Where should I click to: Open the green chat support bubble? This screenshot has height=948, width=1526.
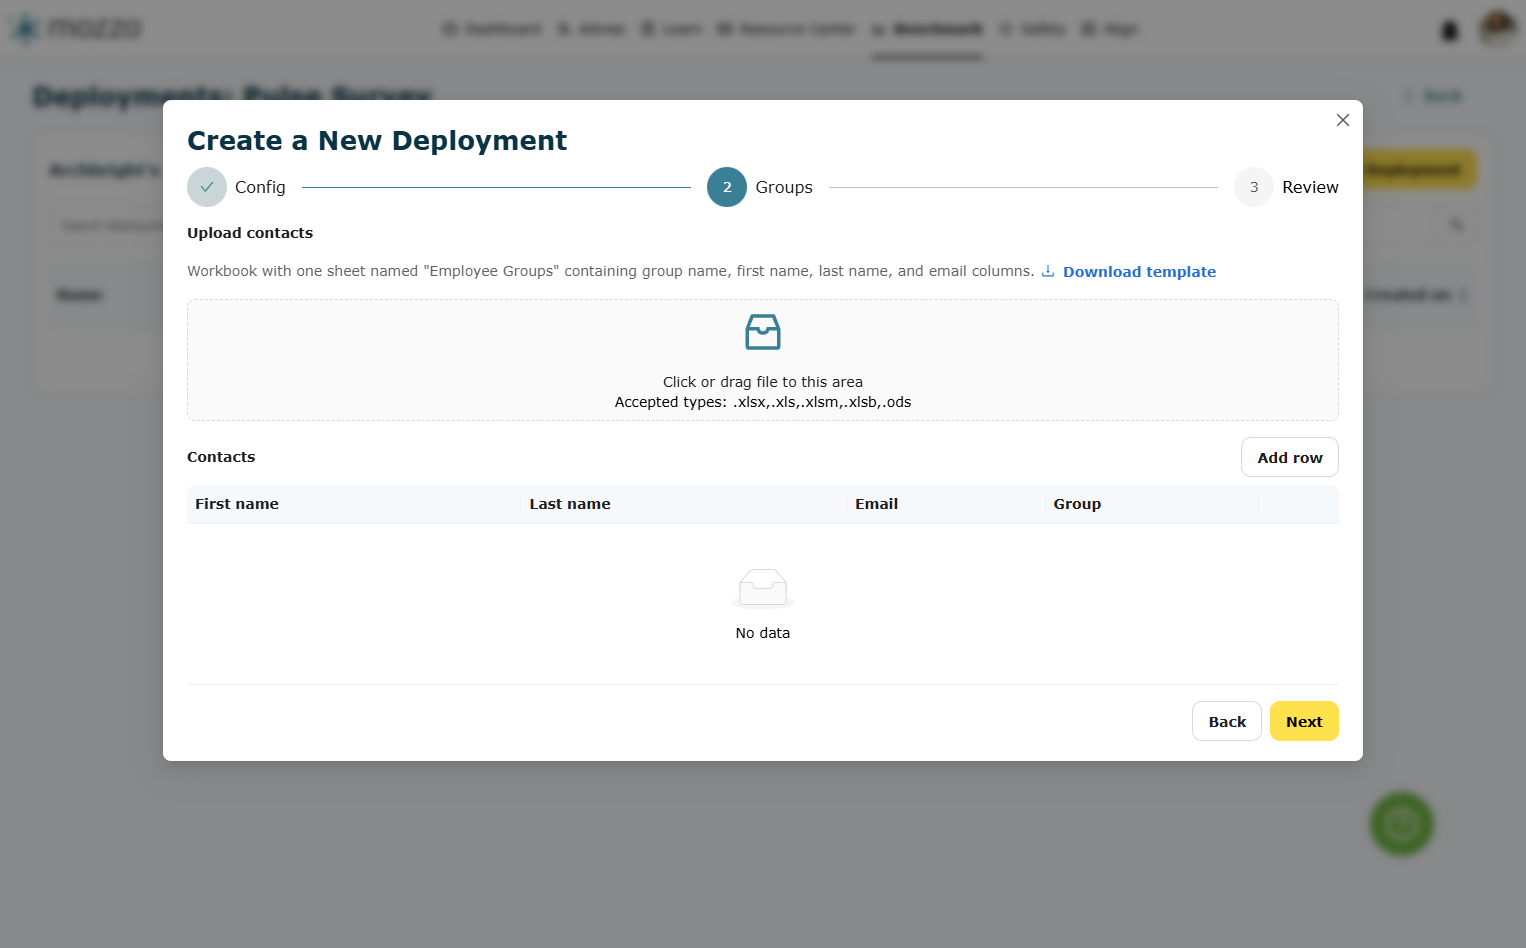point(1401,824)
